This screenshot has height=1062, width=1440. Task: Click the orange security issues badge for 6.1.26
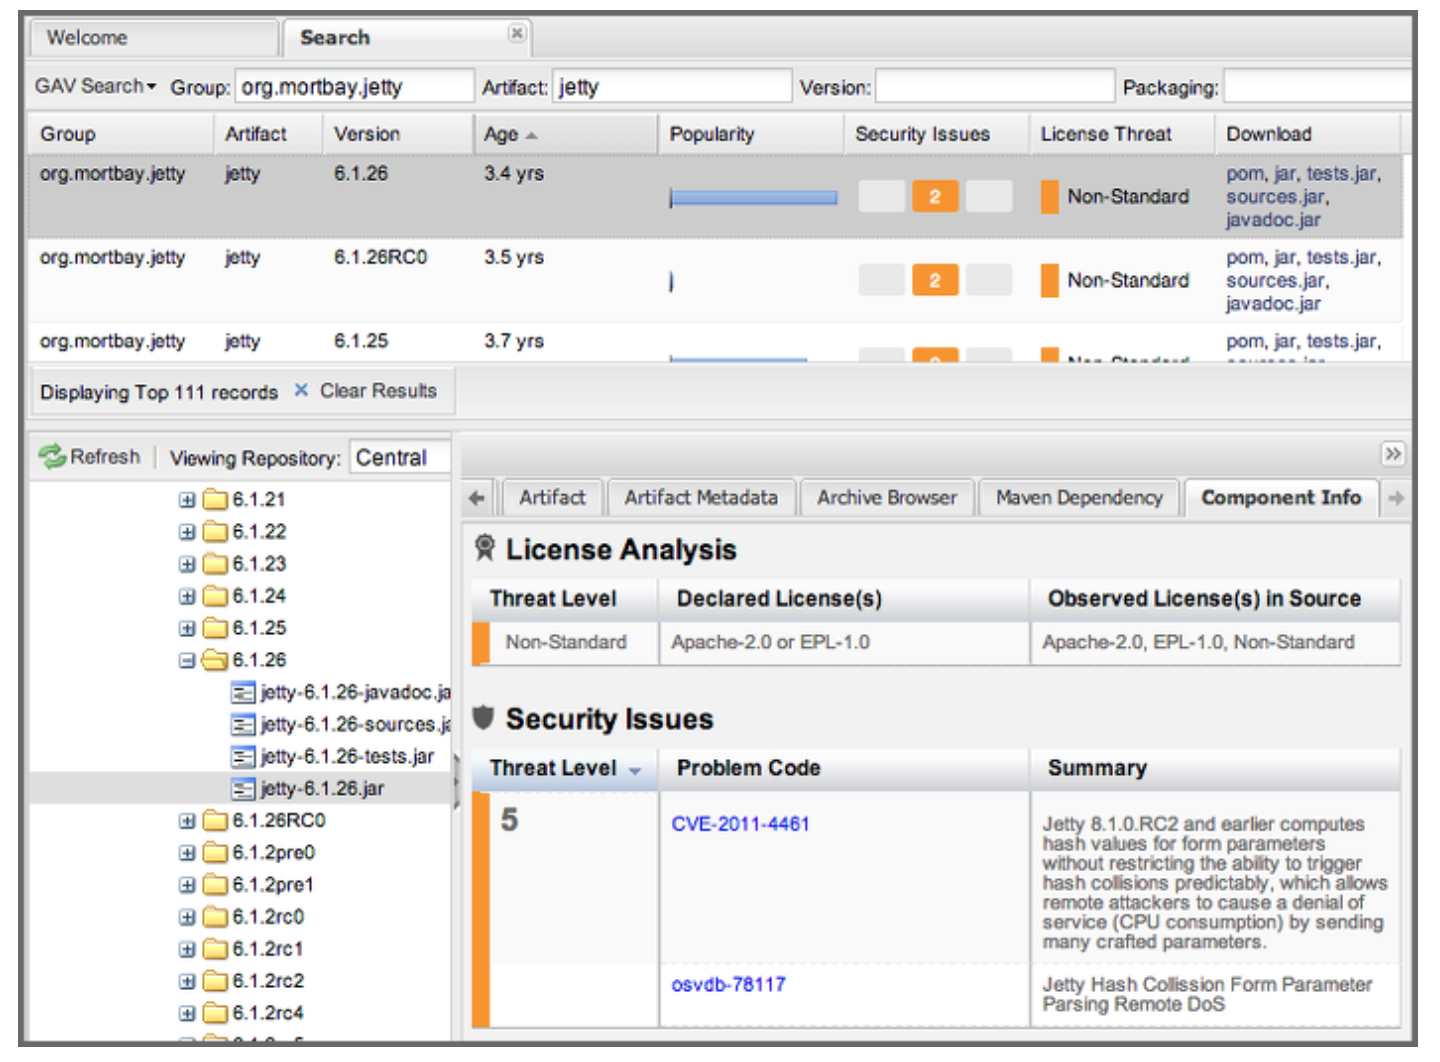[934, 197]
